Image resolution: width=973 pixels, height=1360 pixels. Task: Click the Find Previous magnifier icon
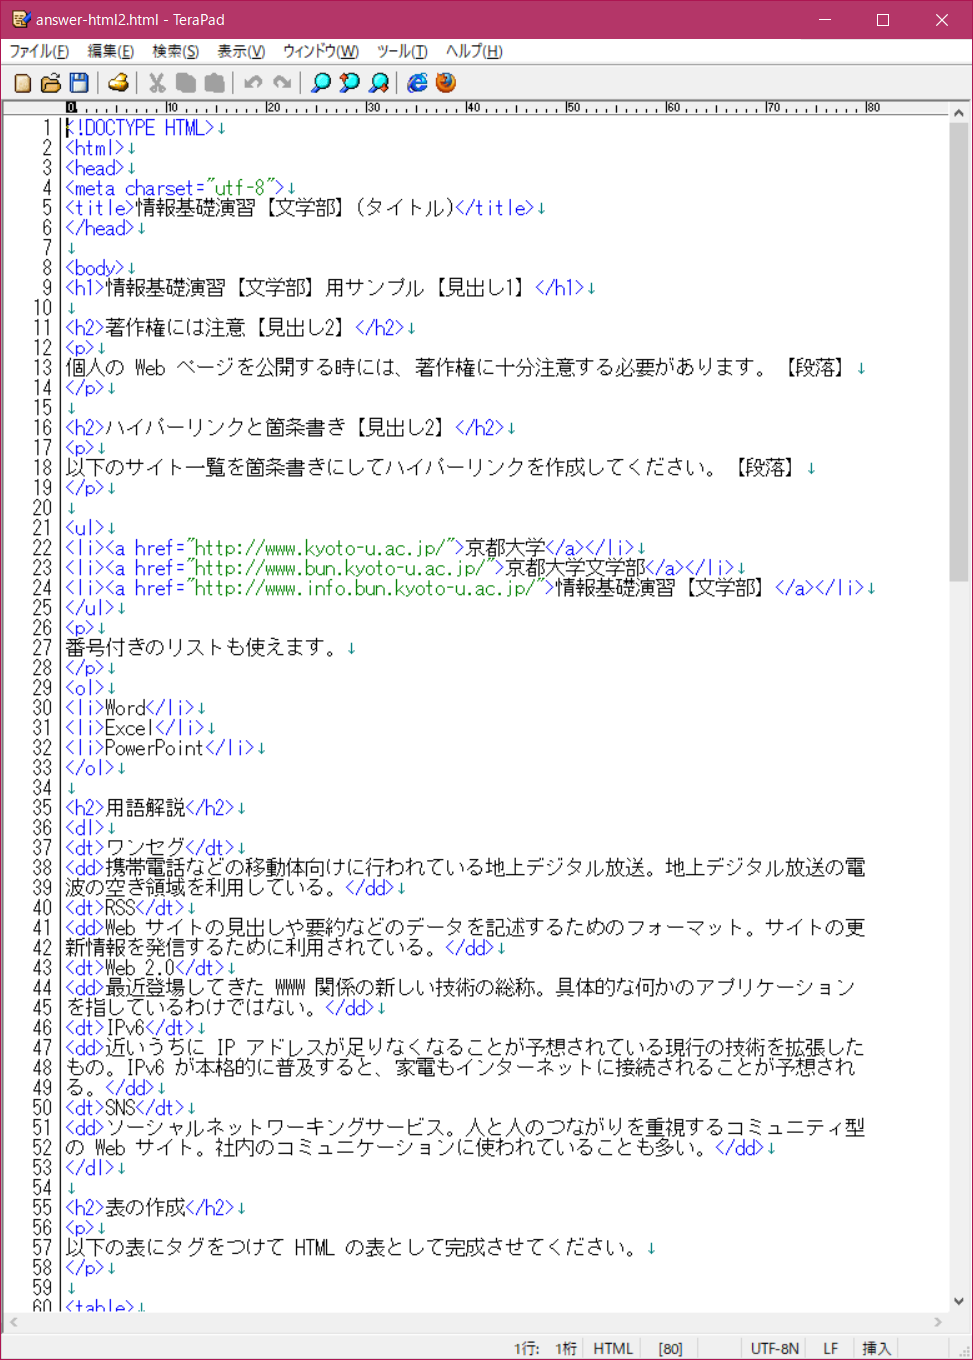(349, 83)
